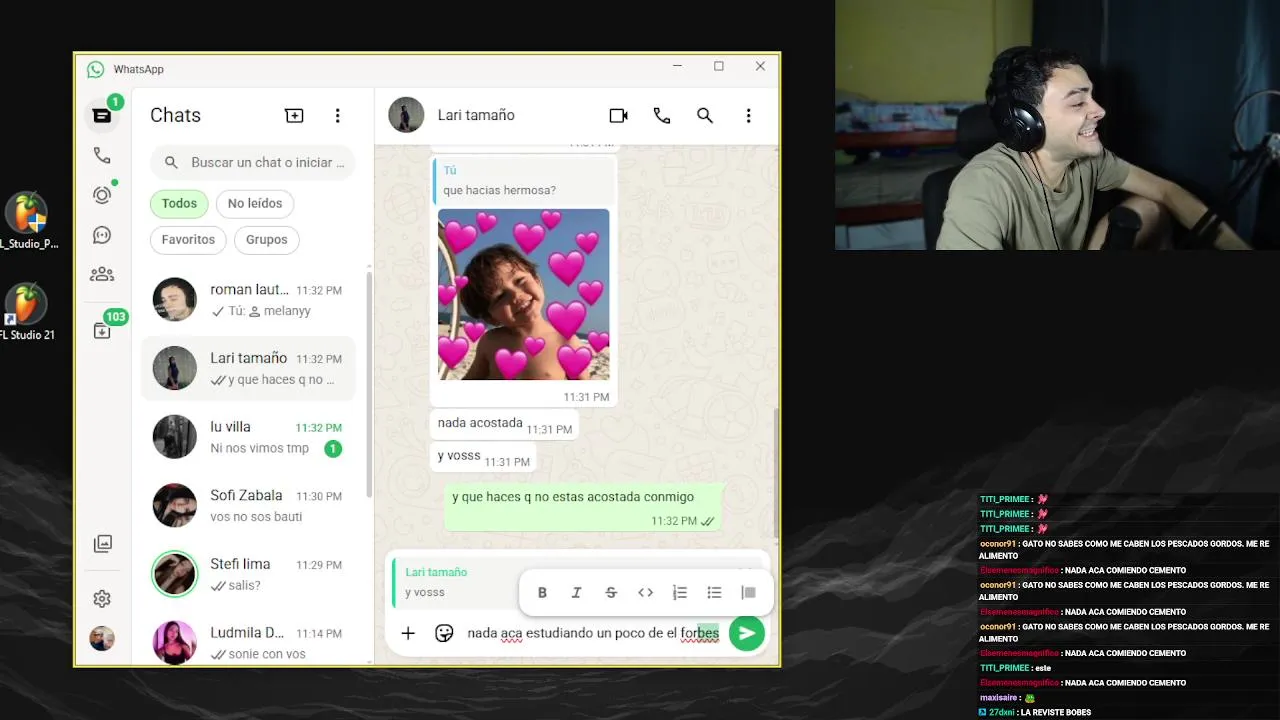Open WhatsApp Settings gear icon
The image size is (1280, 720).
pos(102,599)
